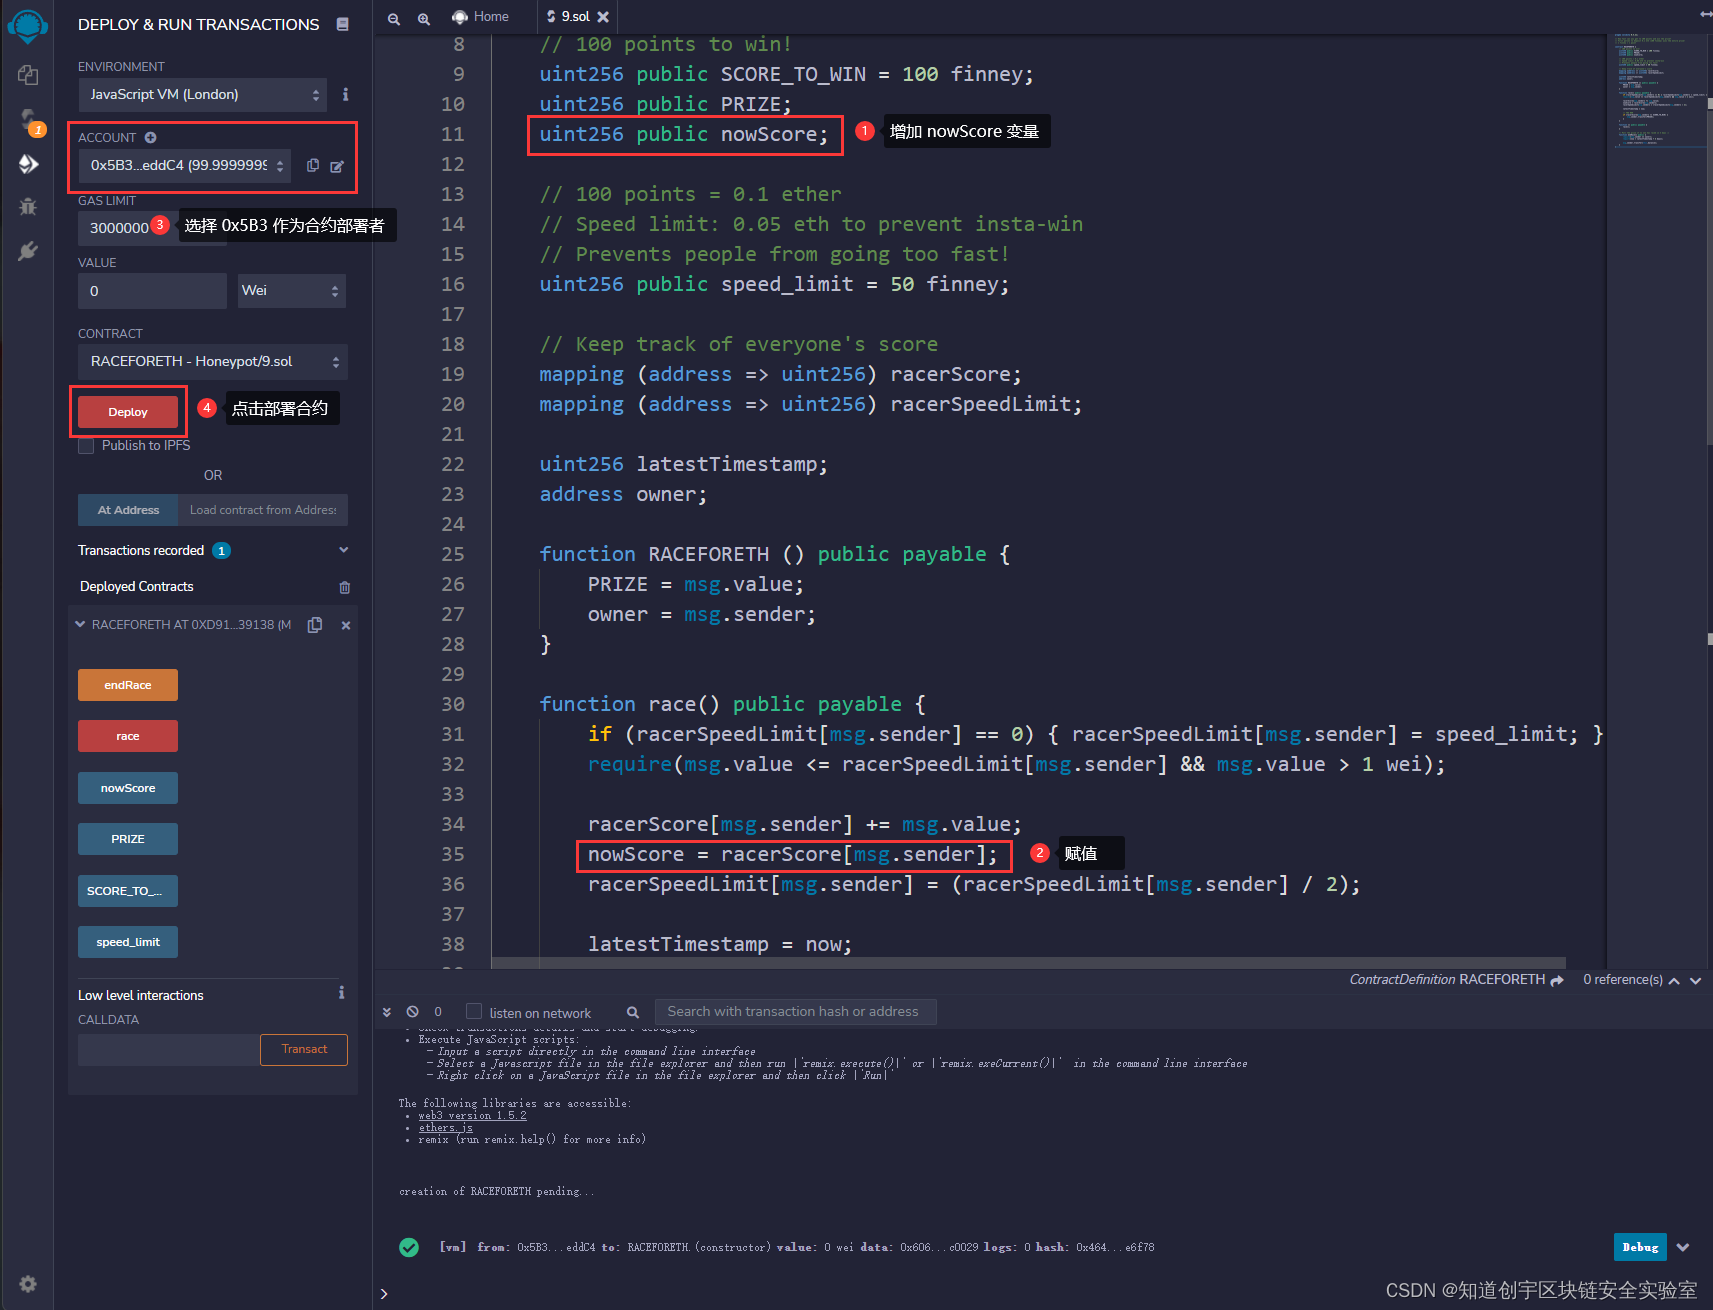The height and width of the screenshot is (1310, 1713).
Task: Remove the deployed RACEFORETH instance
Action: pyautogui.click(x=346, y=625)
